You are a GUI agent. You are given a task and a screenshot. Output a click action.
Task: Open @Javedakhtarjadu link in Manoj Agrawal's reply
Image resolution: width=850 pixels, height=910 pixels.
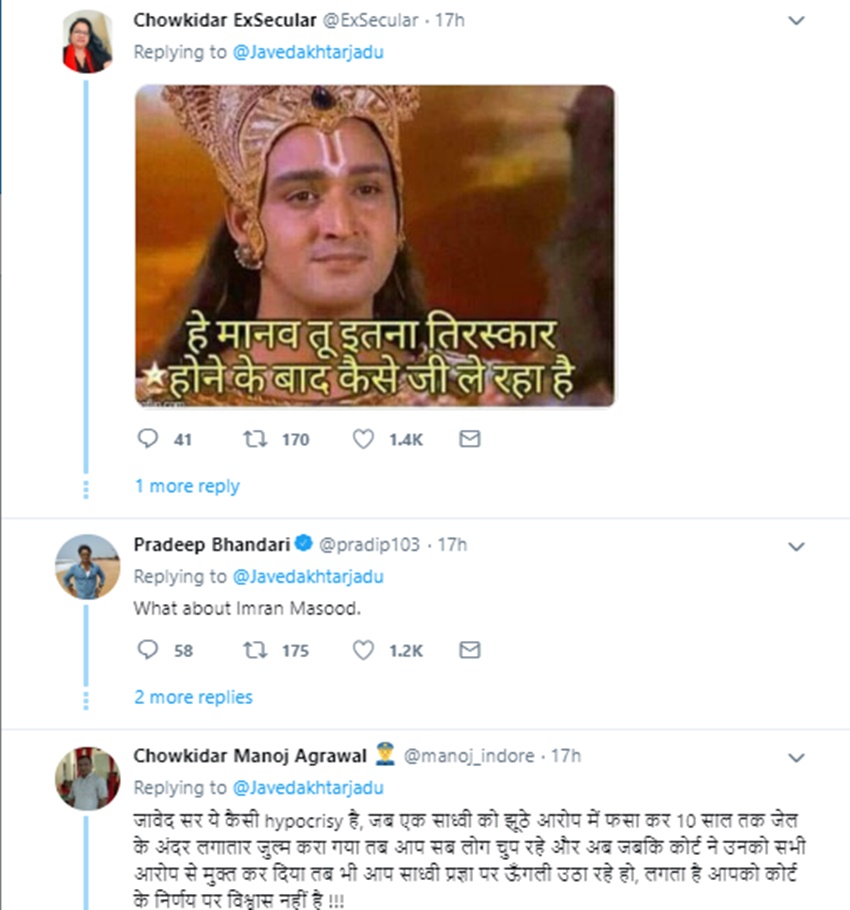[x=308, y=787]
